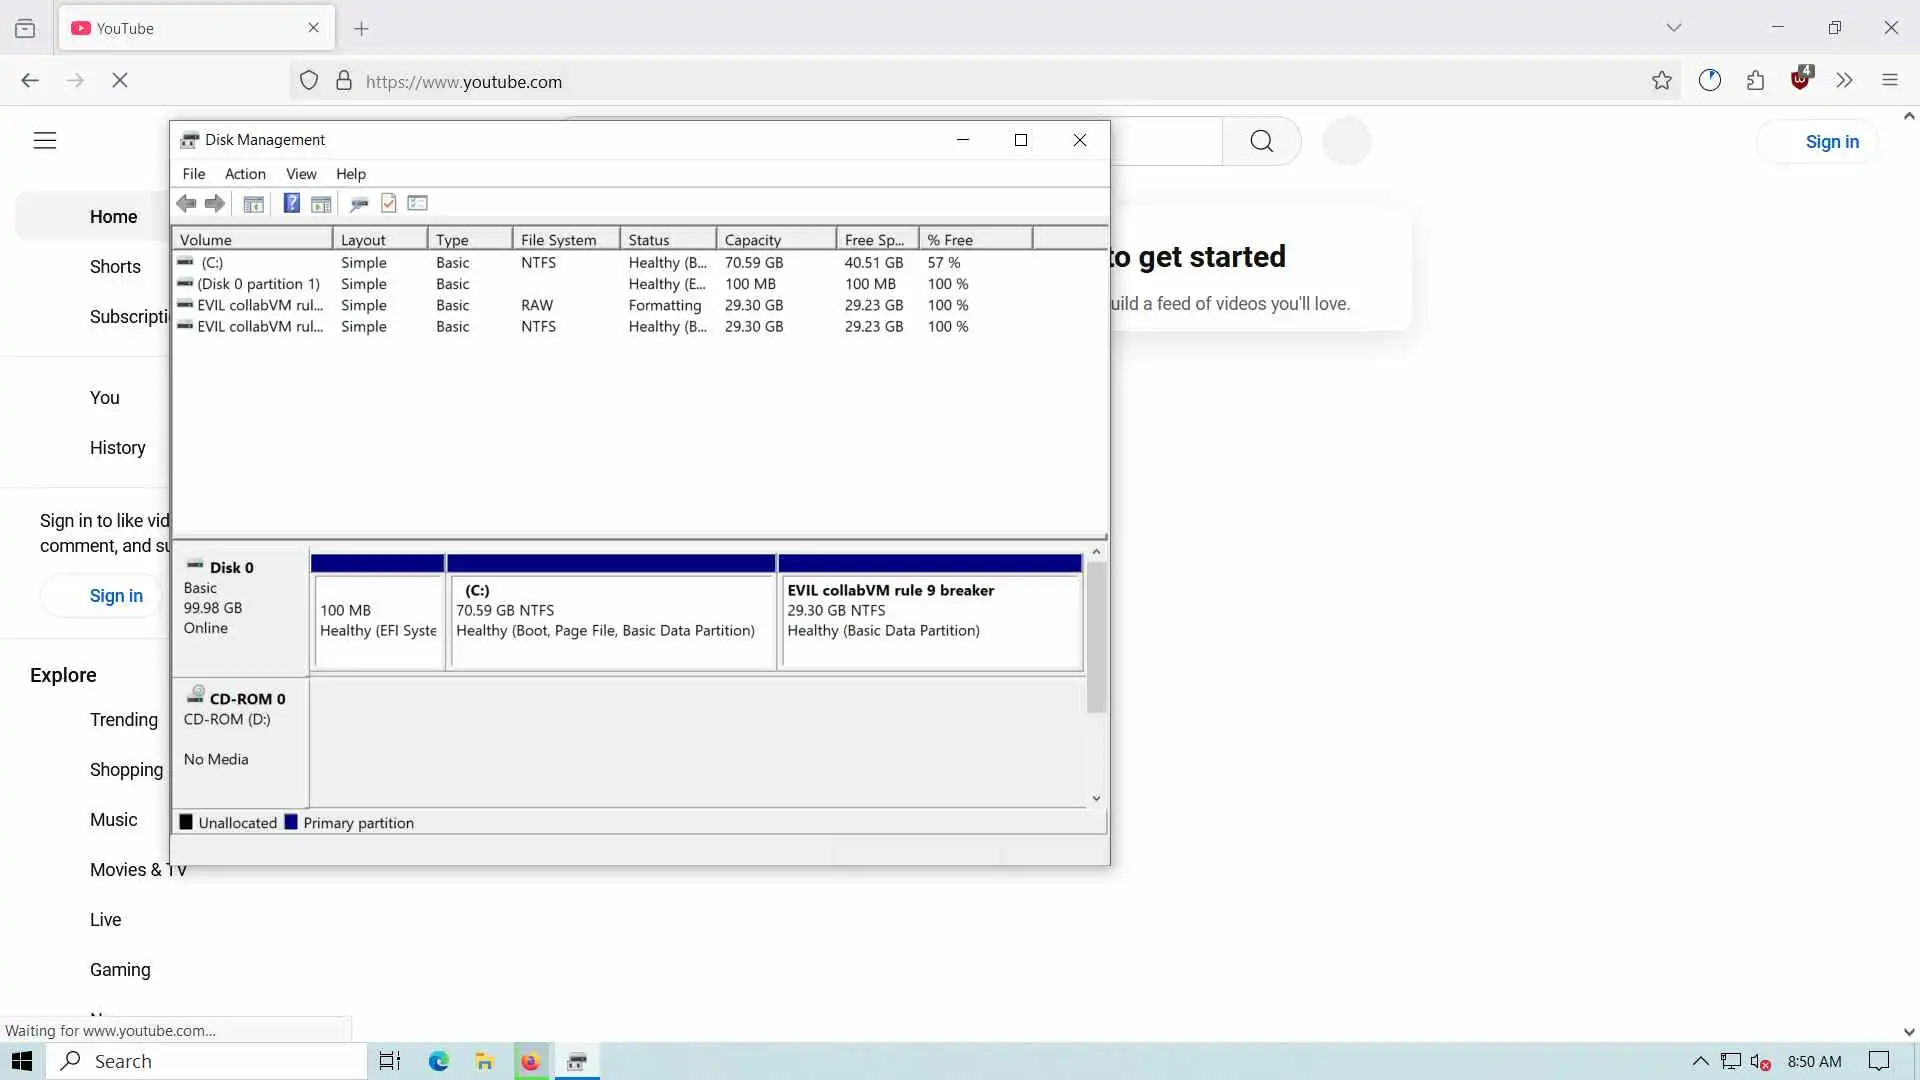Open Trending in YouTube sidebar
Image resolution: width=1920 pixels, height=1080 pixels.
(x=123, y=720)
